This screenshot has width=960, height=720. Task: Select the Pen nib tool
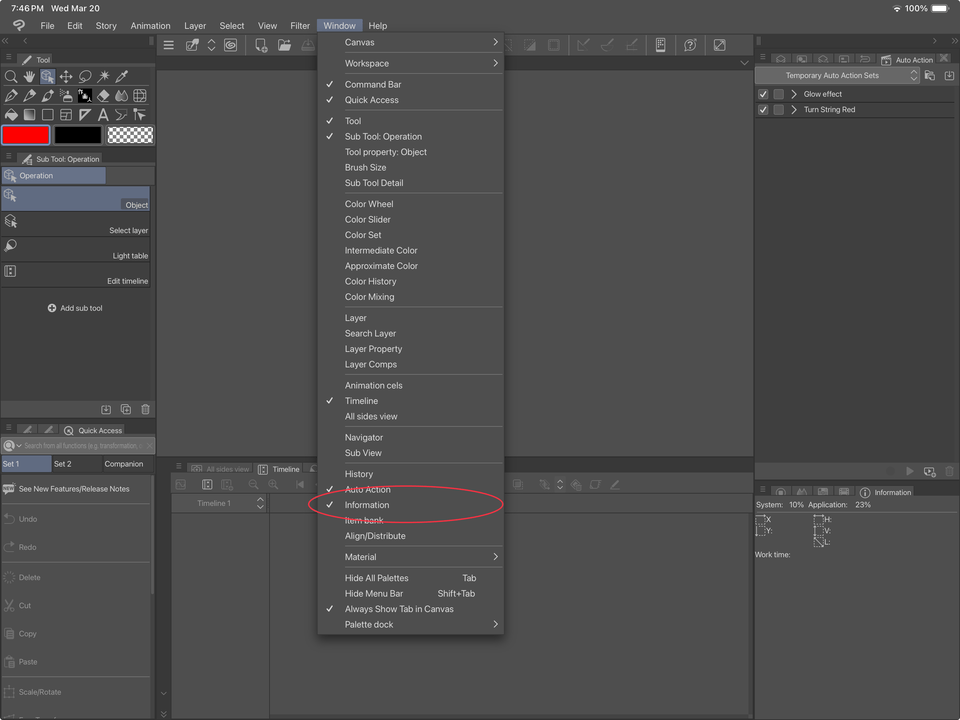(11, 96)
